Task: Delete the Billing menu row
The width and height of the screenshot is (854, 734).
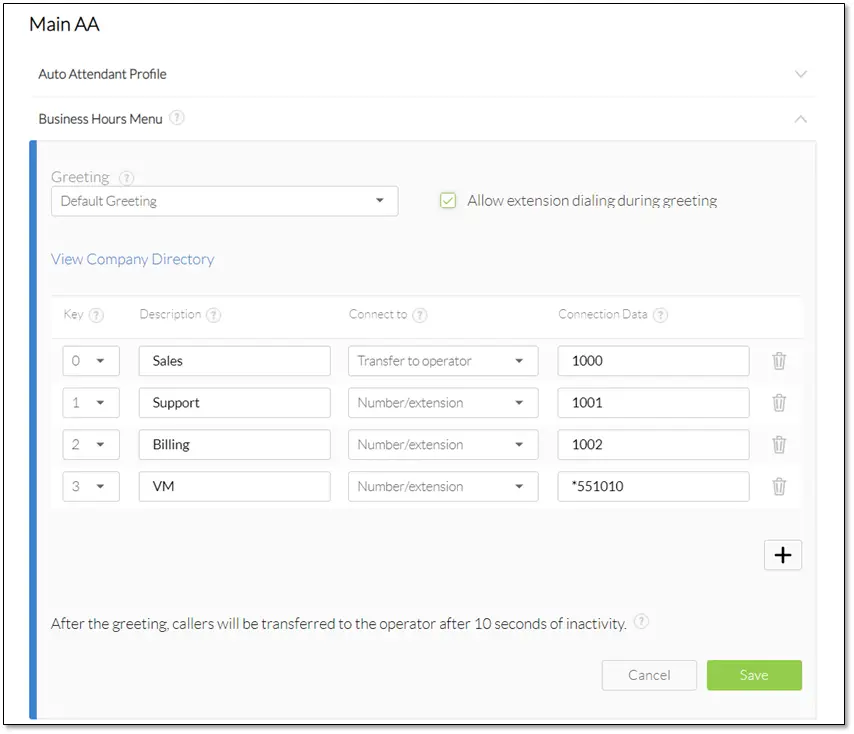Action: [779, 445]
